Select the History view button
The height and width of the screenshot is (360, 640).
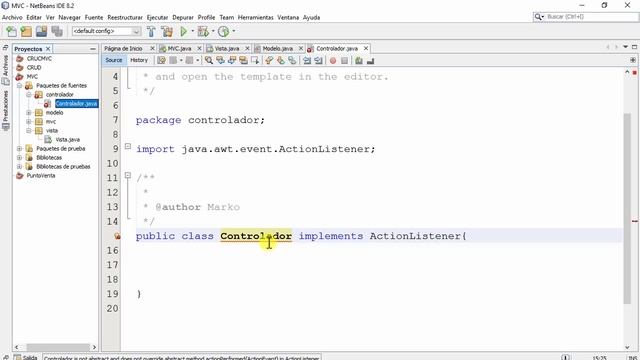(x=139, y=60)
